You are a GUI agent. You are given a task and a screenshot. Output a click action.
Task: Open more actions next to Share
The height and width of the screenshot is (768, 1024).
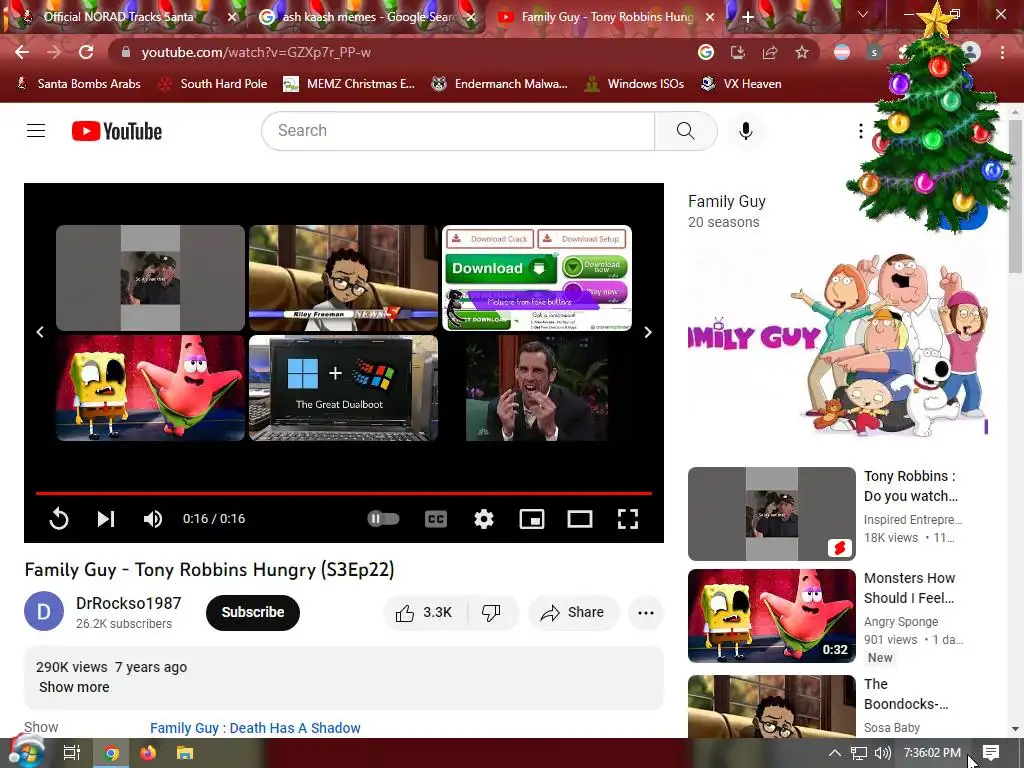coord(646,613)
